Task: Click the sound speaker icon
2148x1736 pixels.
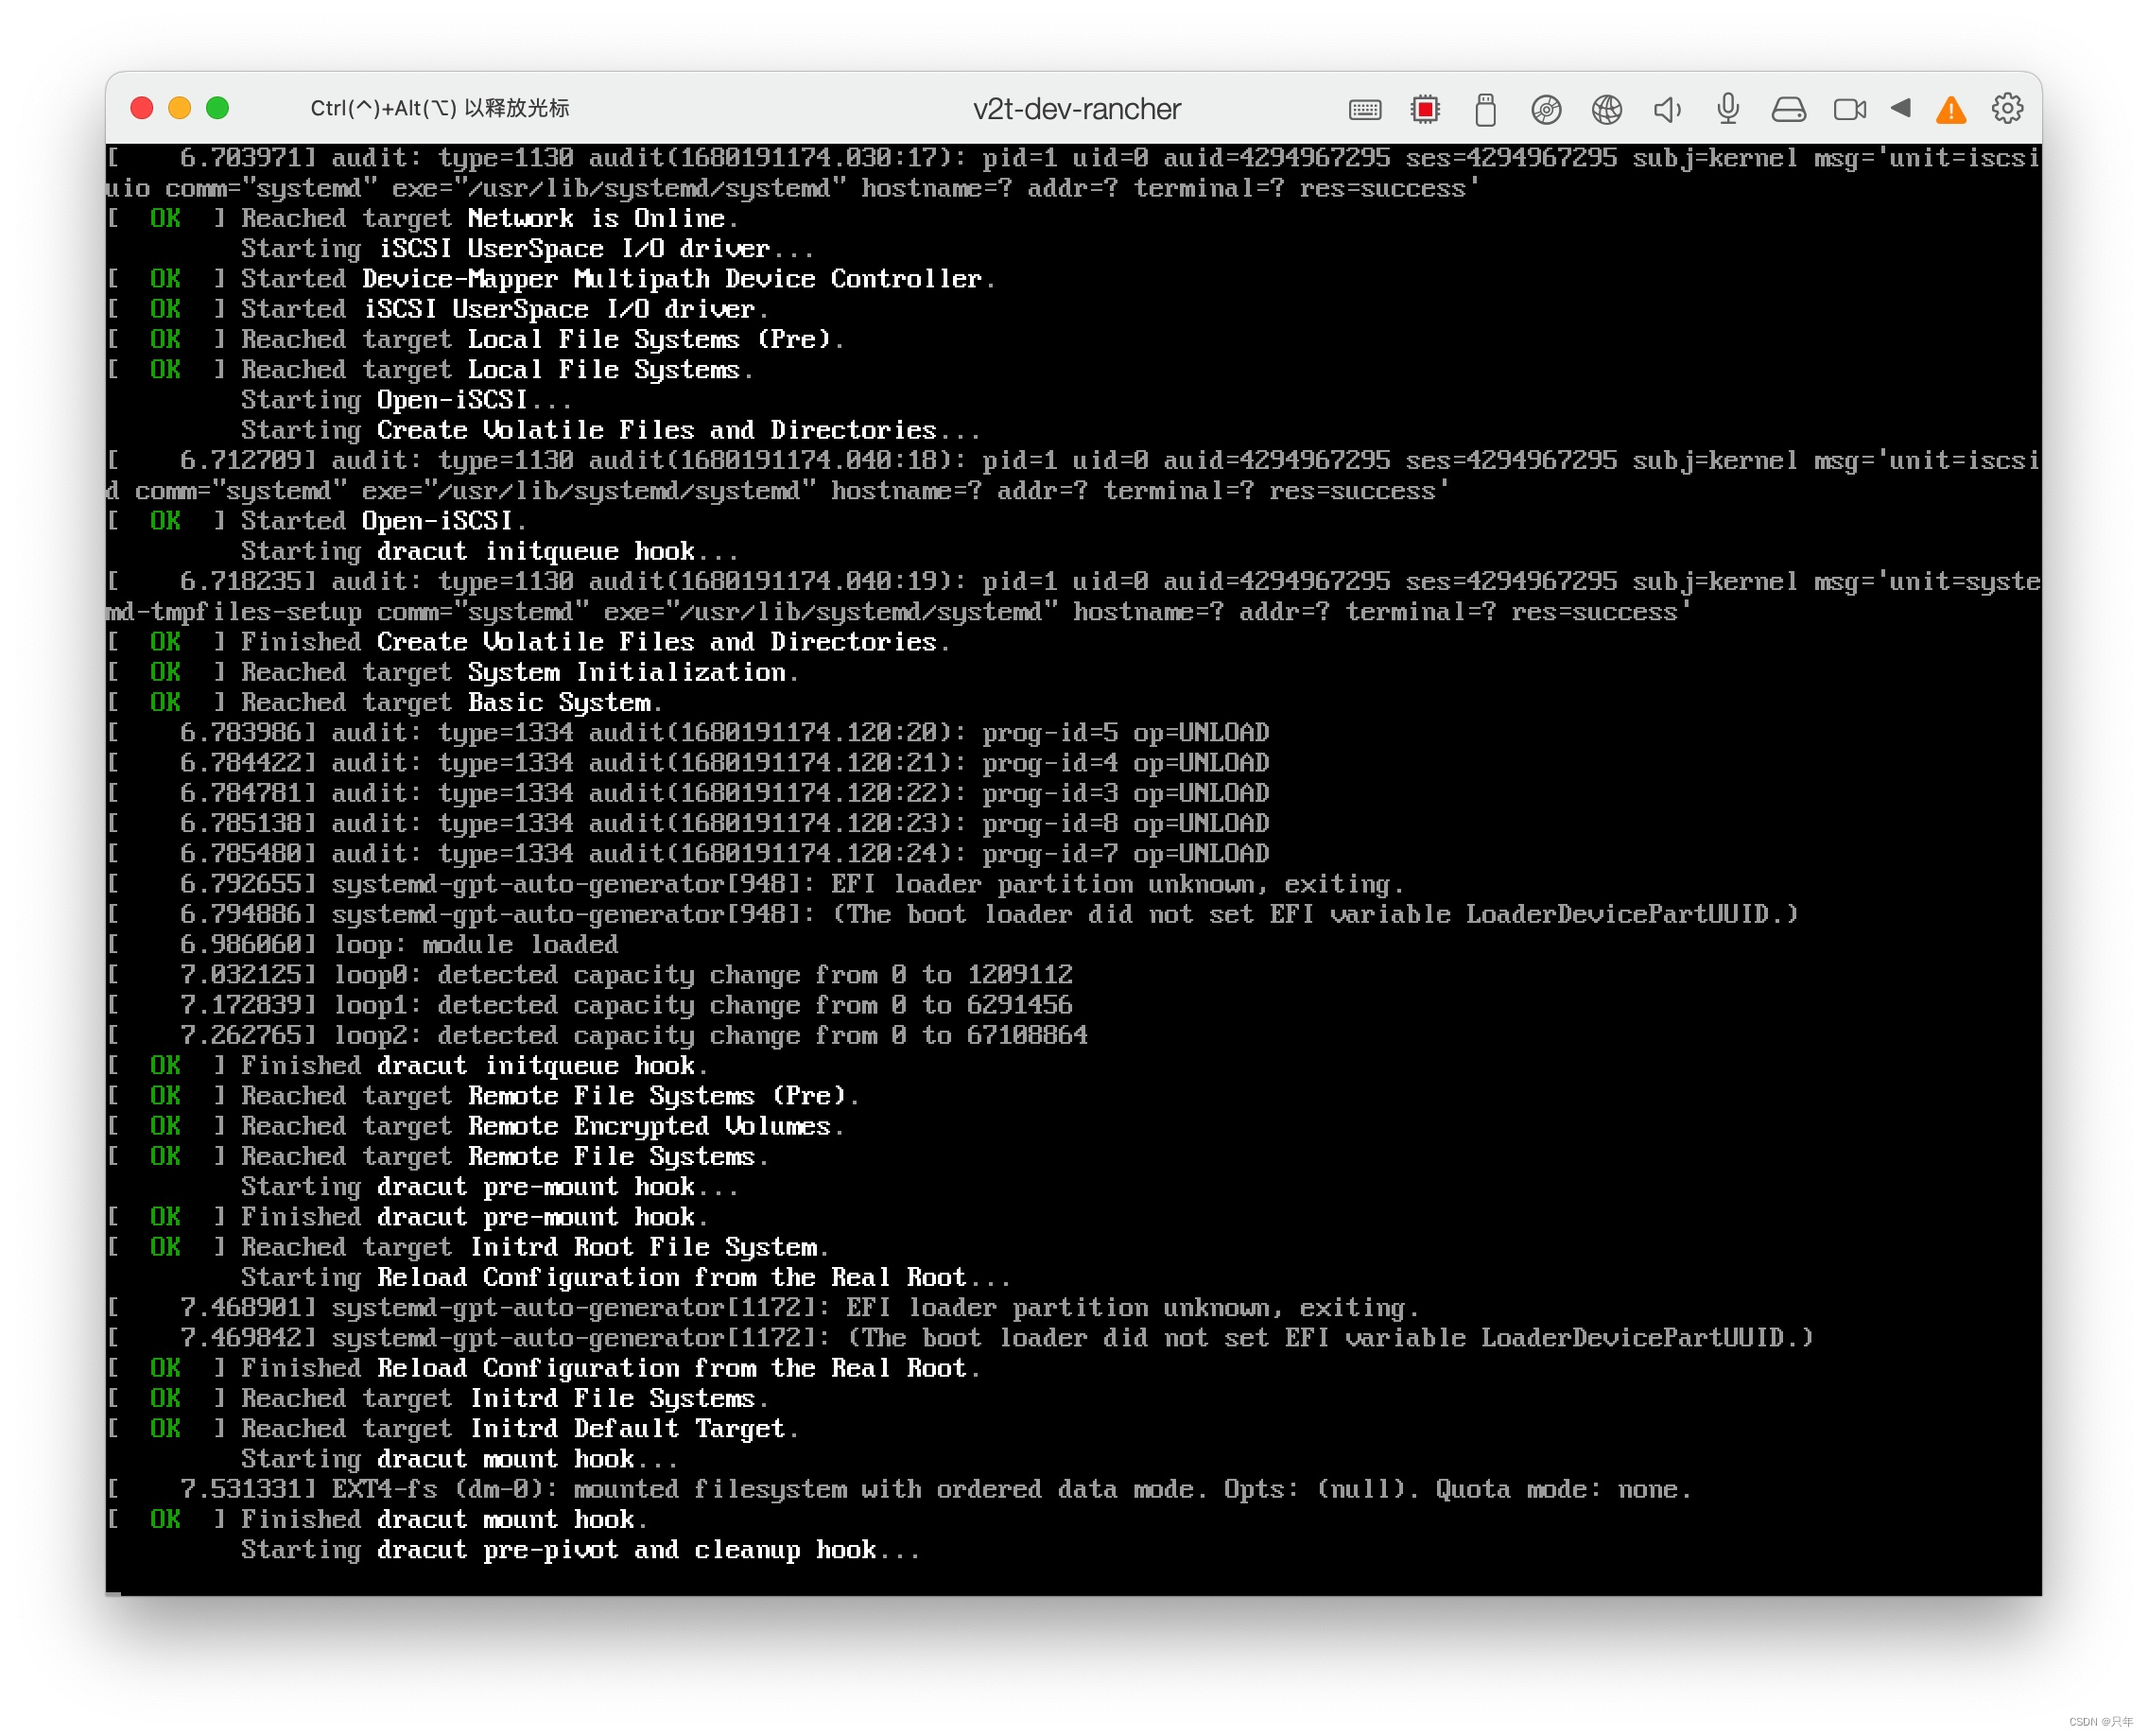Action: (1667, 109)
